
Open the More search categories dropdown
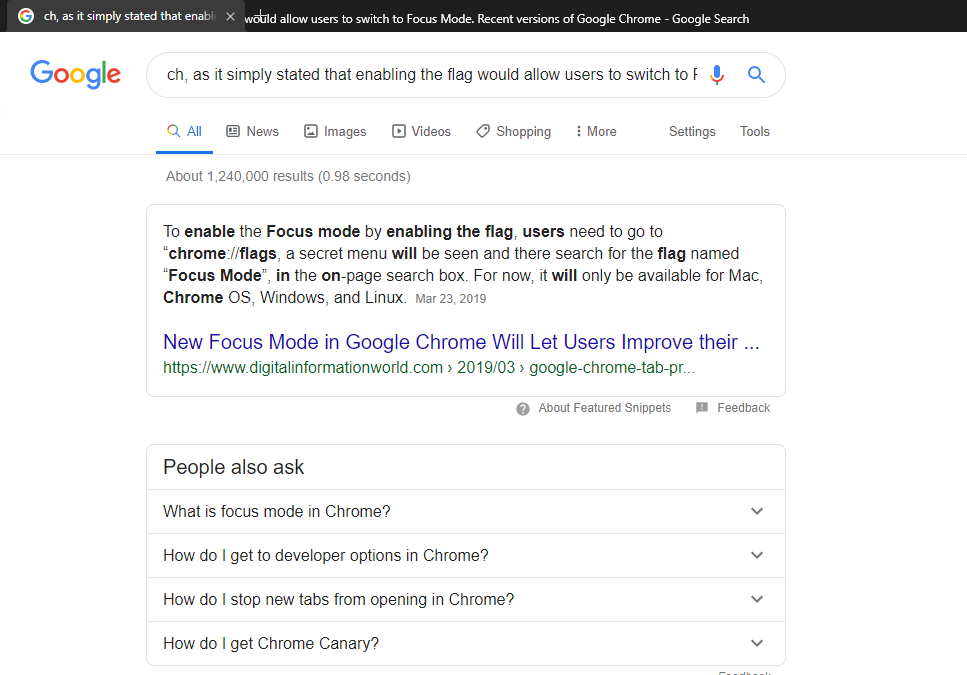click(x=595, y=131)
